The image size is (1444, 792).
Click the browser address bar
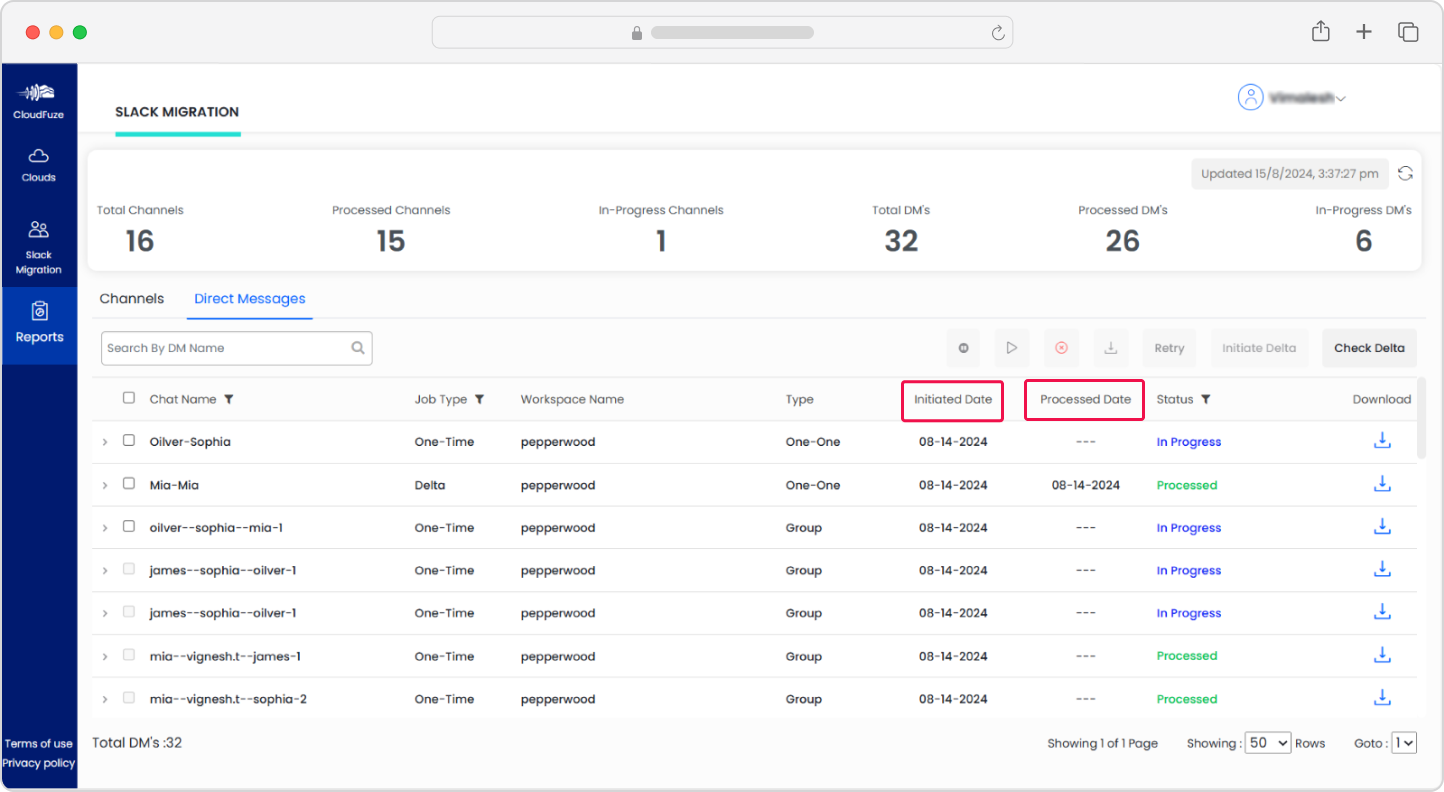[x=722, y=32]
